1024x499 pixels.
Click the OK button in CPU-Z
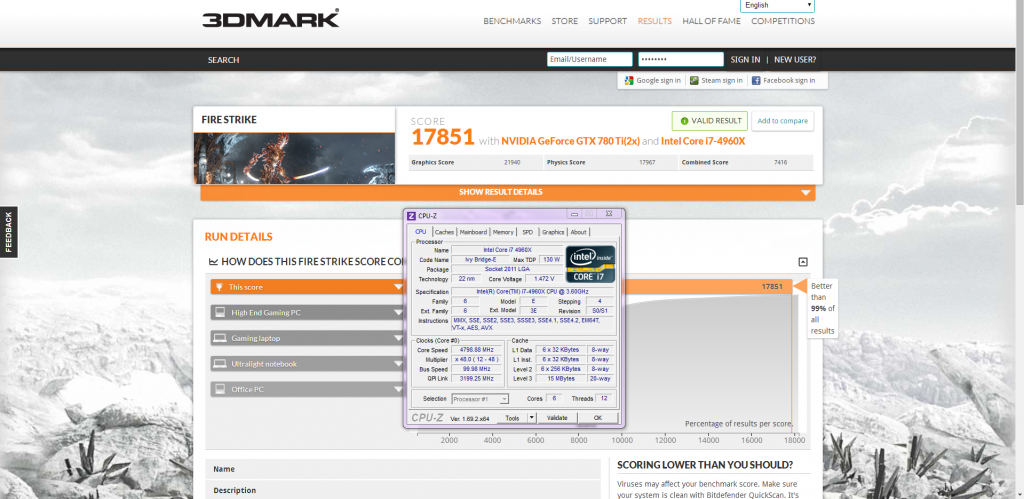point(598,417)
